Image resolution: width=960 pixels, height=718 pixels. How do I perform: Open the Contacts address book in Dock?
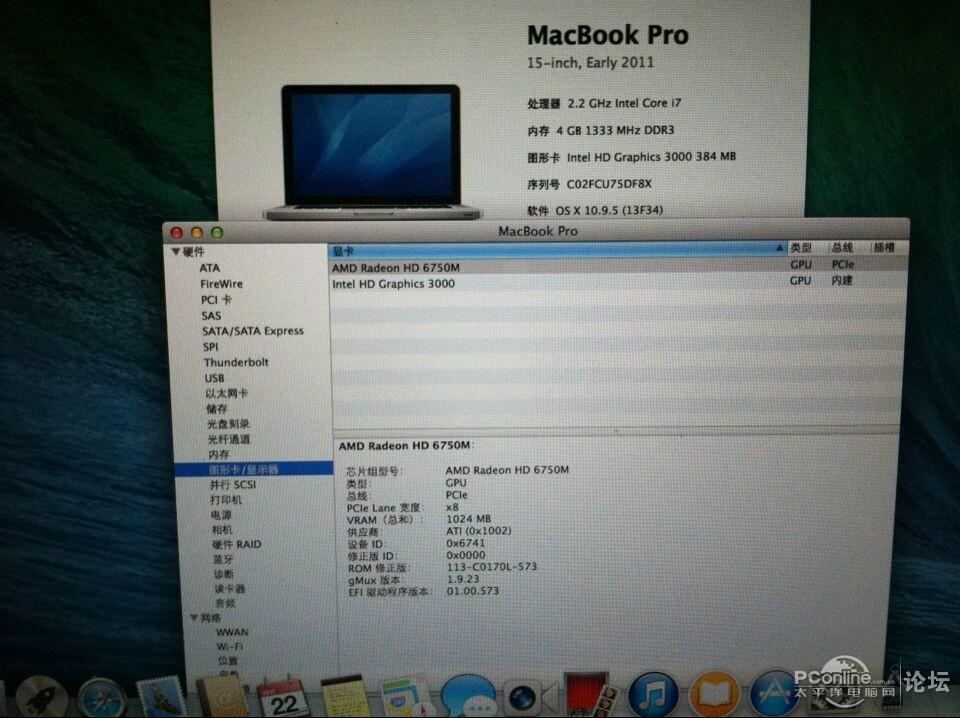(x=222, y=698)
